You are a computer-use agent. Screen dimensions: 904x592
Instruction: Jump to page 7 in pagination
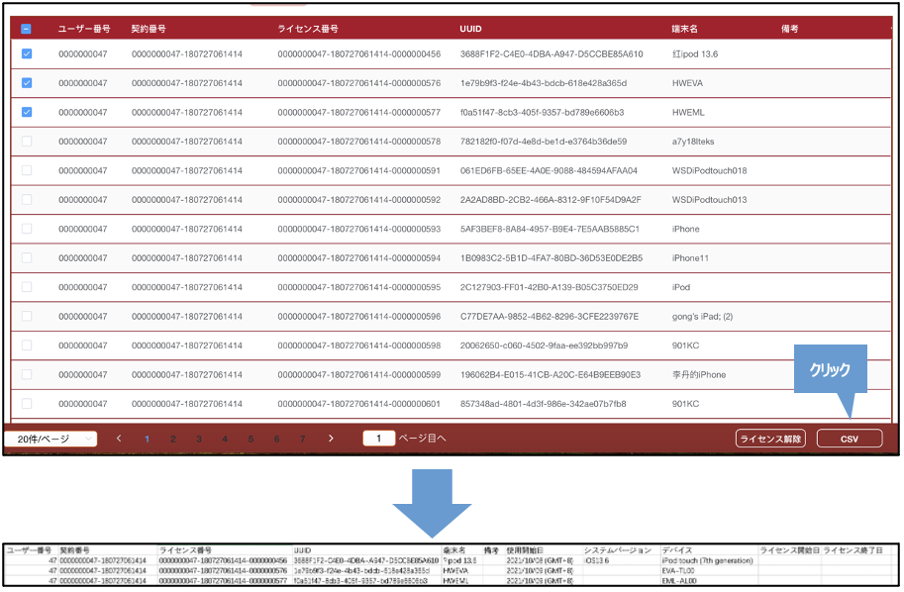click(303, 438)
